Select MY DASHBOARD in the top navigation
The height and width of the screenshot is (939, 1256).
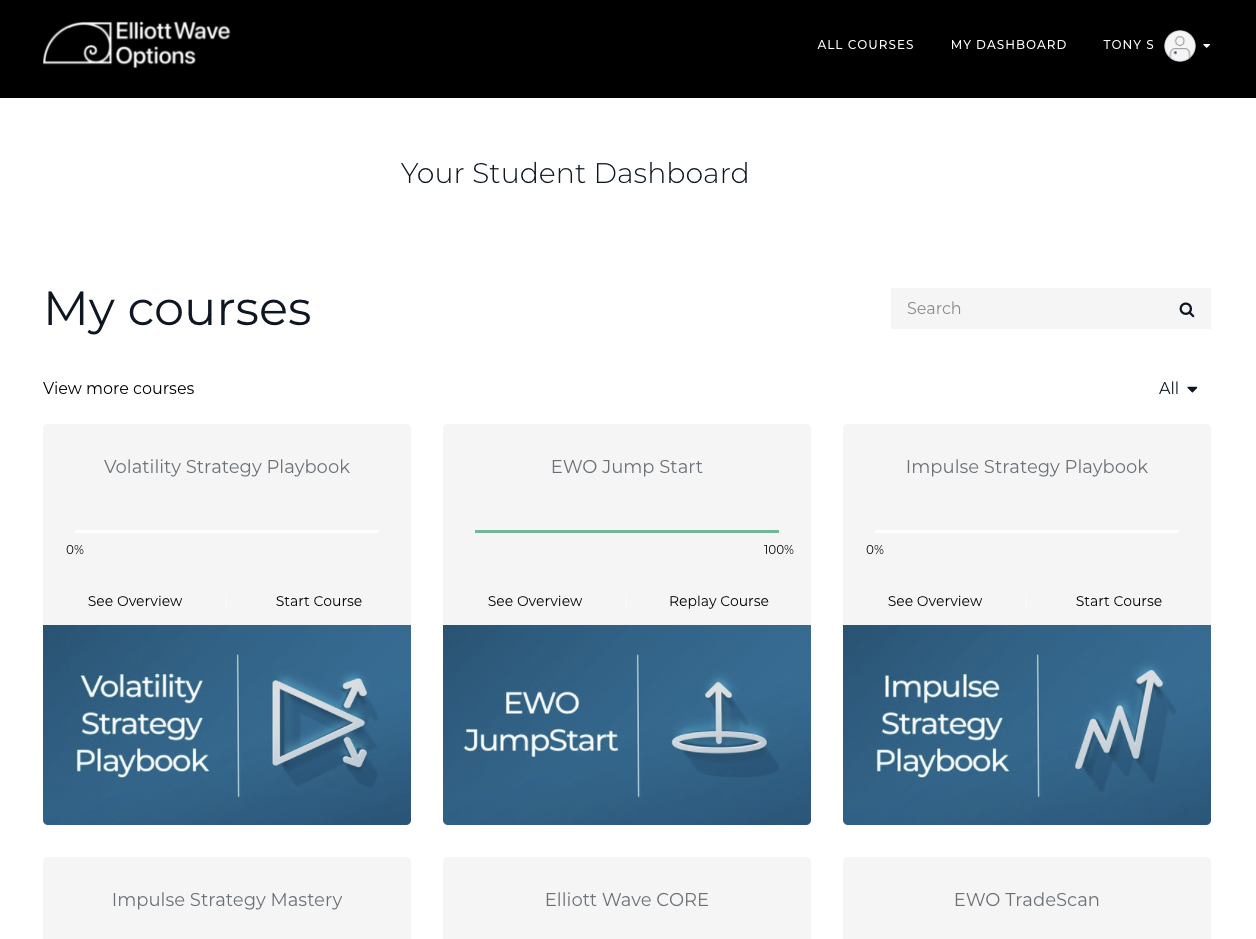coord(1008,44)
